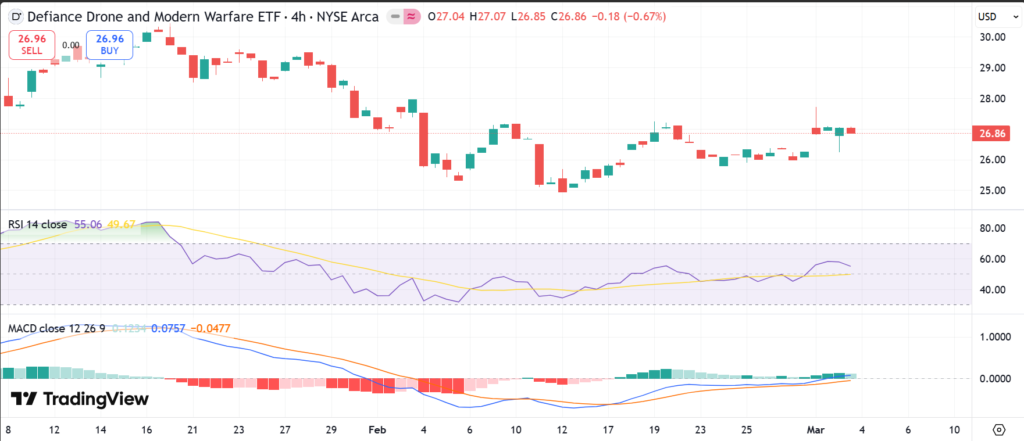Open the USD currency dropdown

pos(987,17)
